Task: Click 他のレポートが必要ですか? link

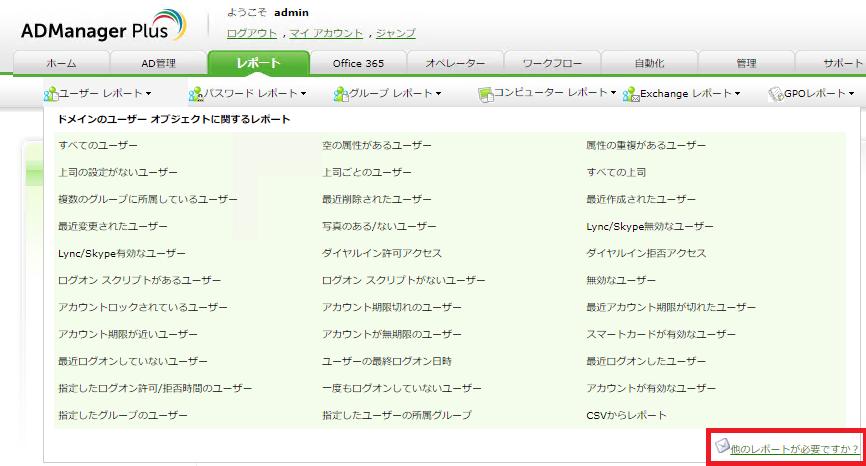Action: pyautogui.click(x=795, y=449)
